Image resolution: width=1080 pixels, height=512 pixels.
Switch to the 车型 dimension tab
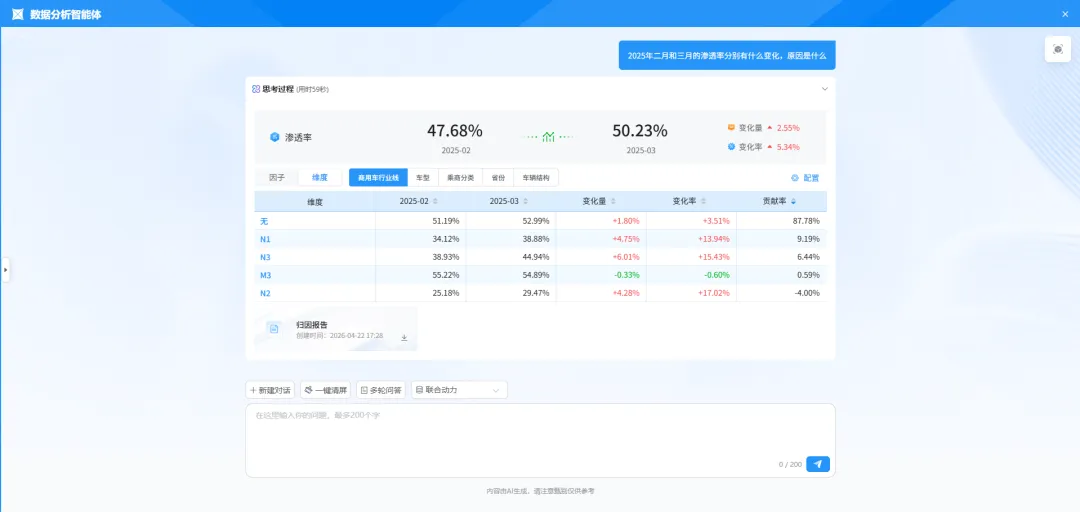(423, 178)
